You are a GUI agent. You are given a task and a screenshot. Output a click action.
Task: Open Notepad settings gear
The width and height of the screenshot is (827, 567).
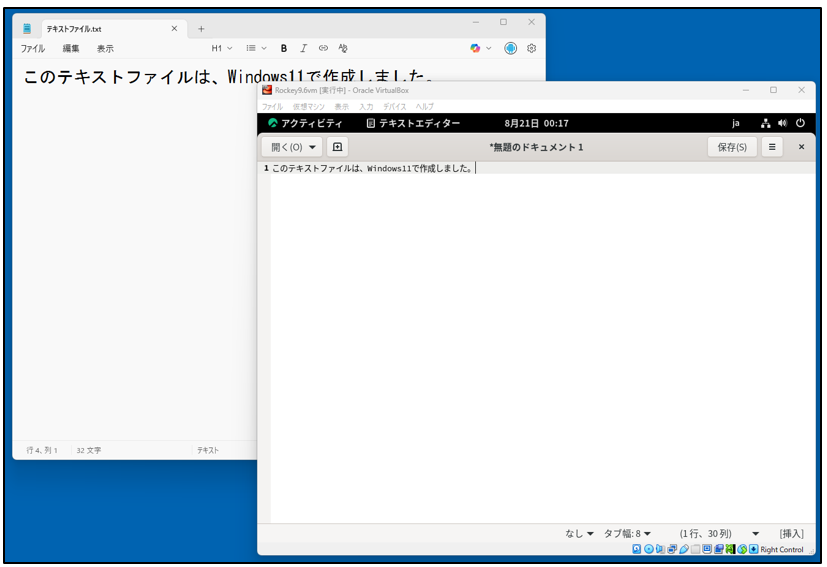[531, 48]
